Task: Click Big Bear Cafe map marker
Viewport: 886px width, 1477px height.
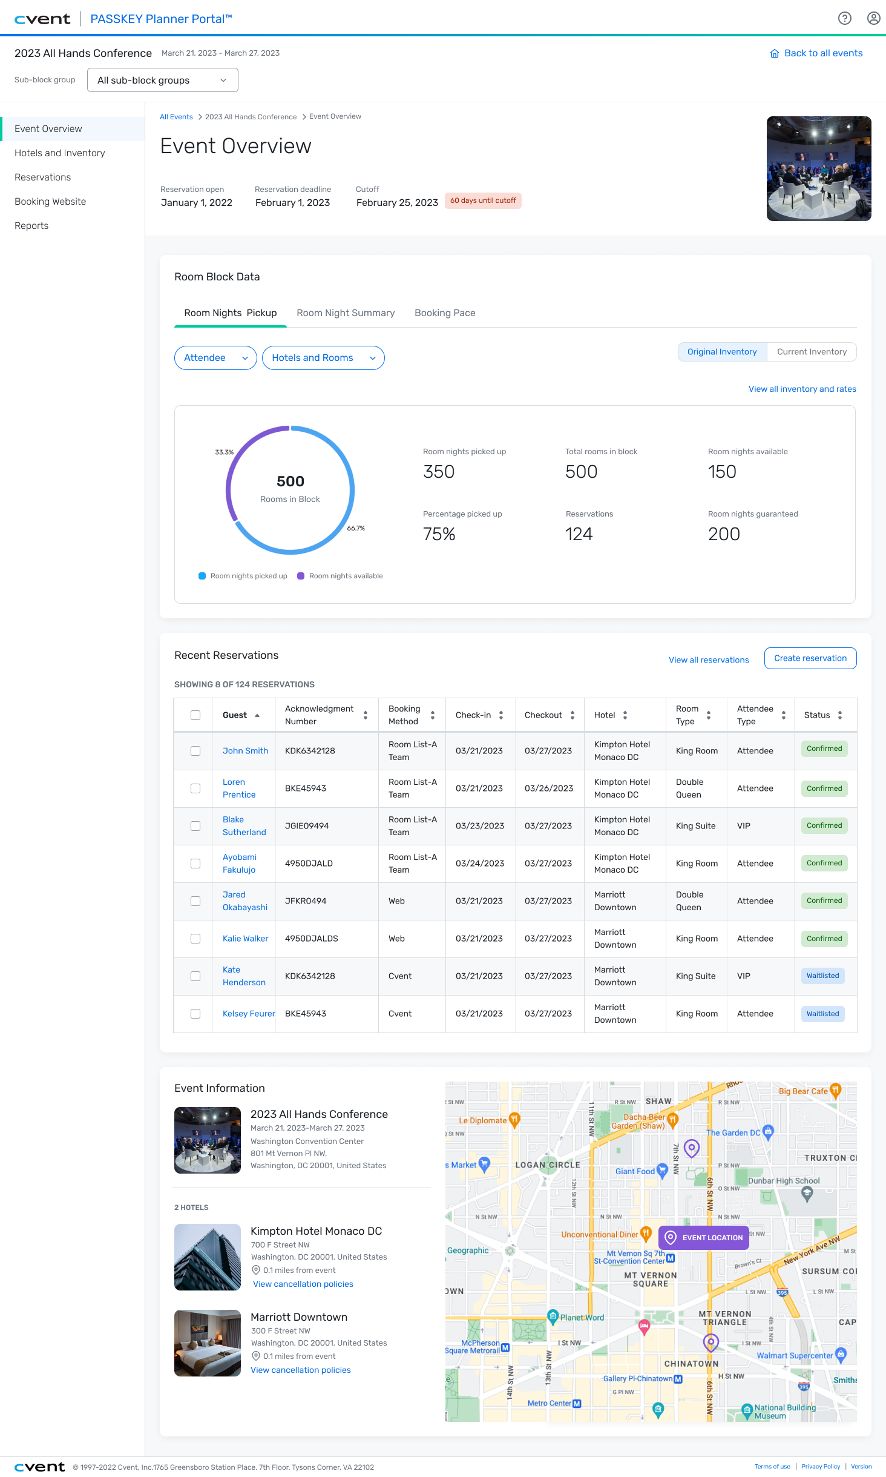Action: pyautogui.click(x=835, y=1091)
